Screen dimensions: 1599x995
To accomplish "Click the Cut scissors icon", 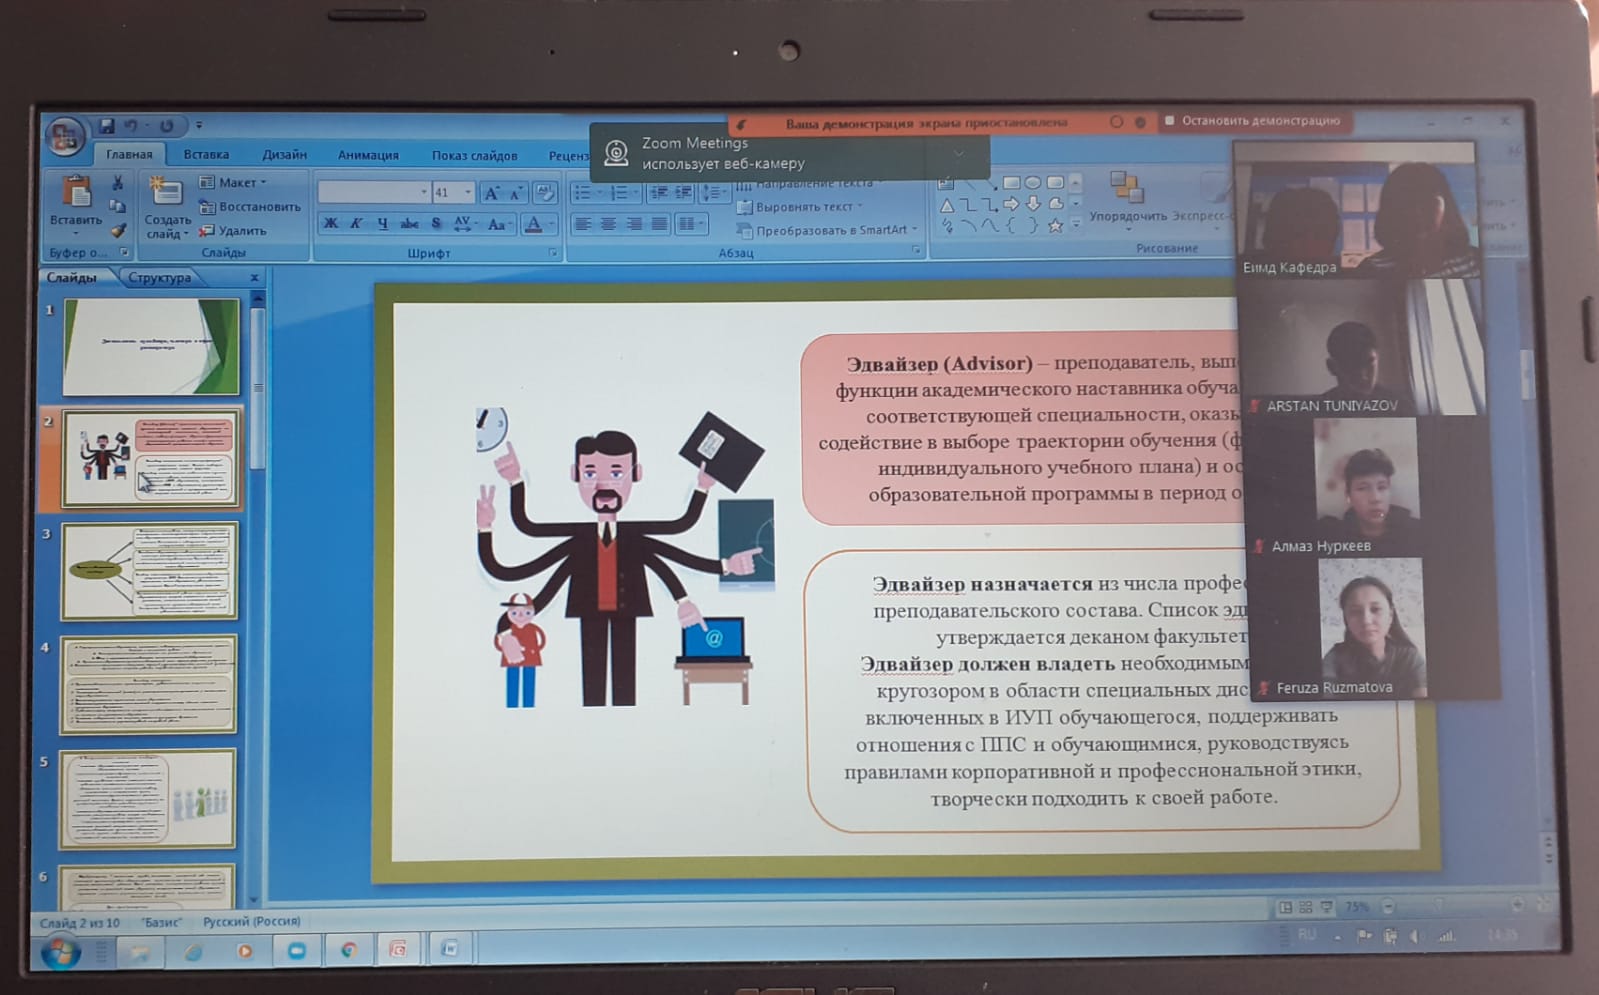I will 118,183.
